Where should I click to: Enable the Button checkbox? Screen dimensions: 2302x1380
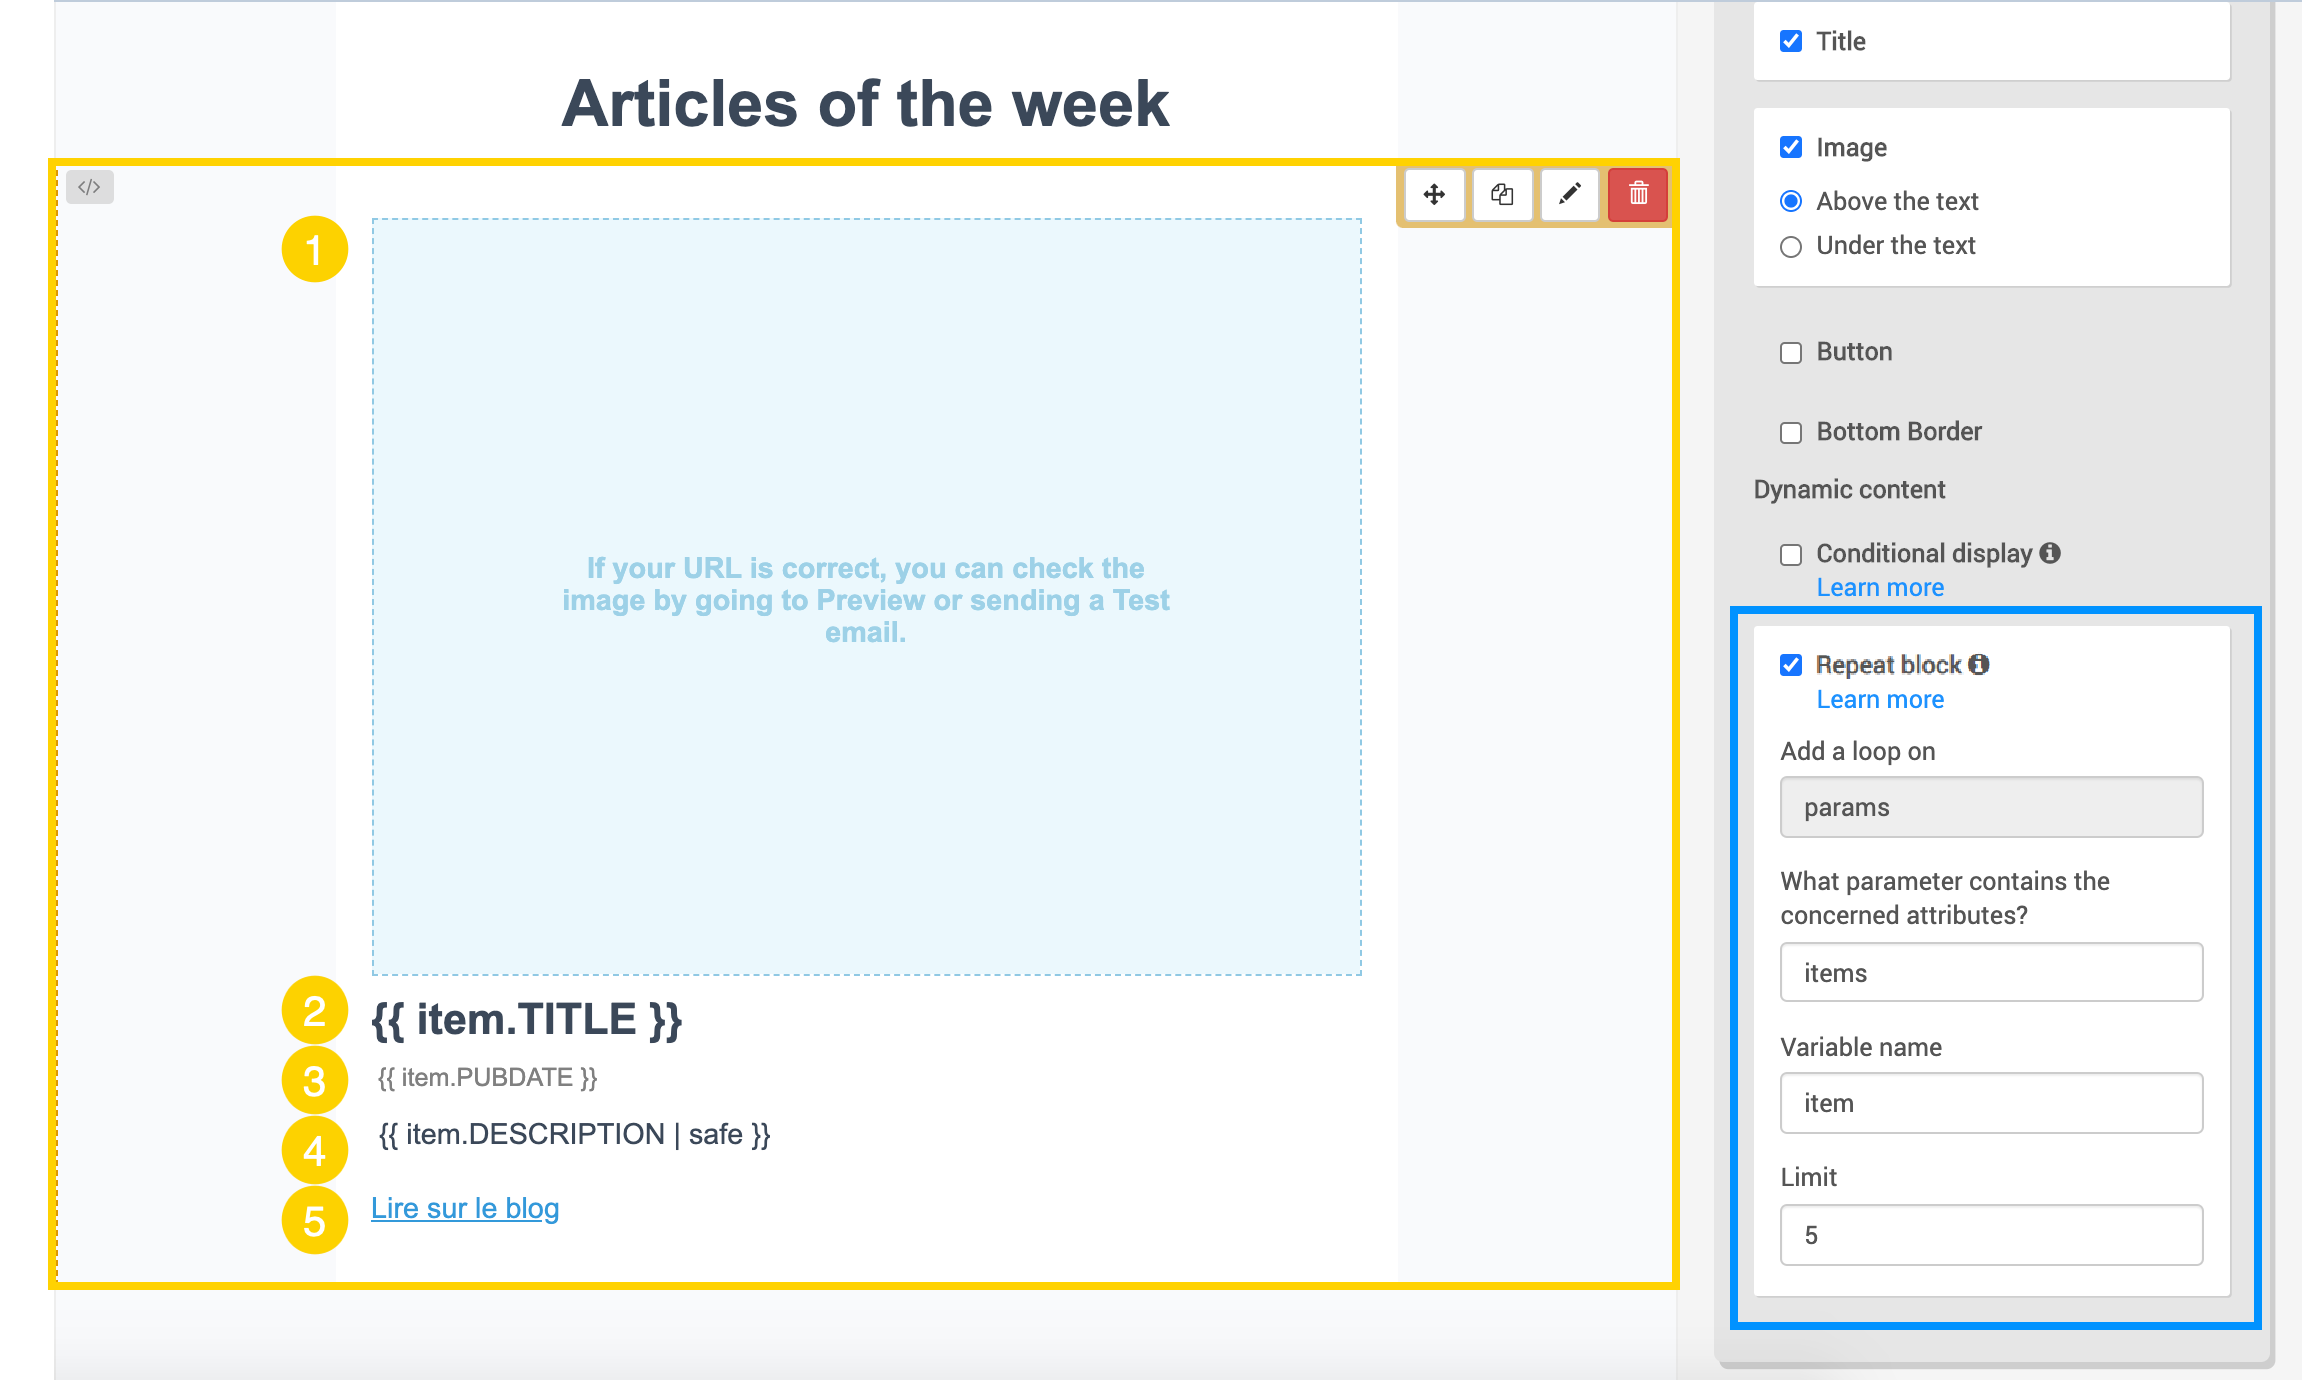click(x=1791, y=352)
